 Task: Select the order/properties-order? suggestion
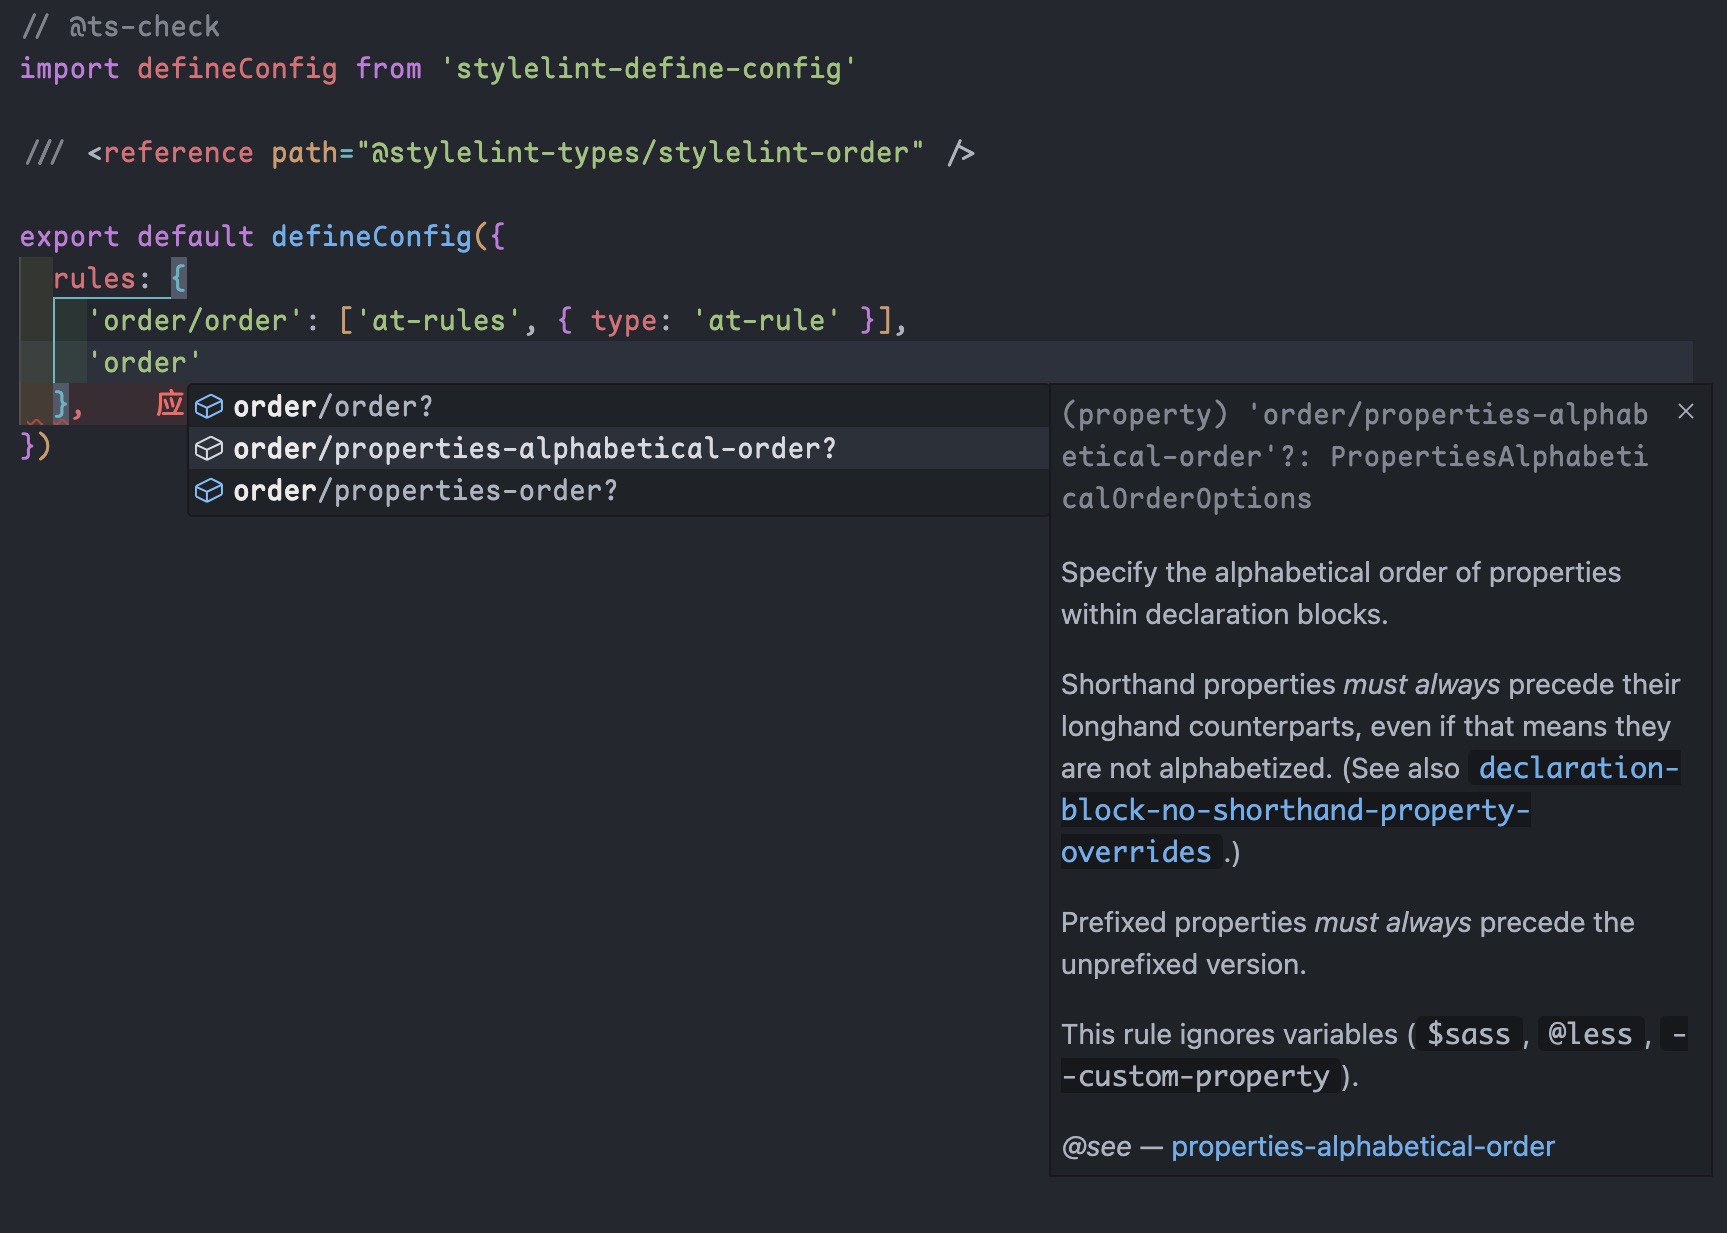[618, 490]
